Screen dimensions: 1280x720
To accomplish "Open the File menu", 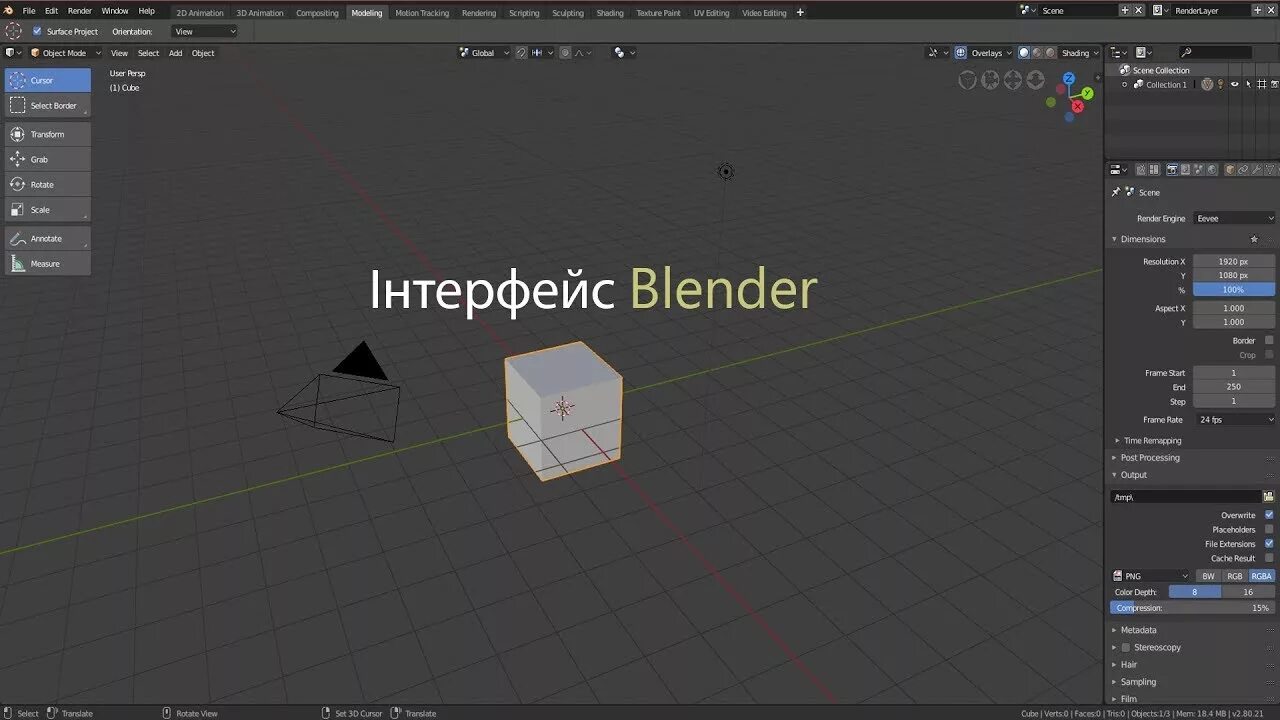I will 29,11.
